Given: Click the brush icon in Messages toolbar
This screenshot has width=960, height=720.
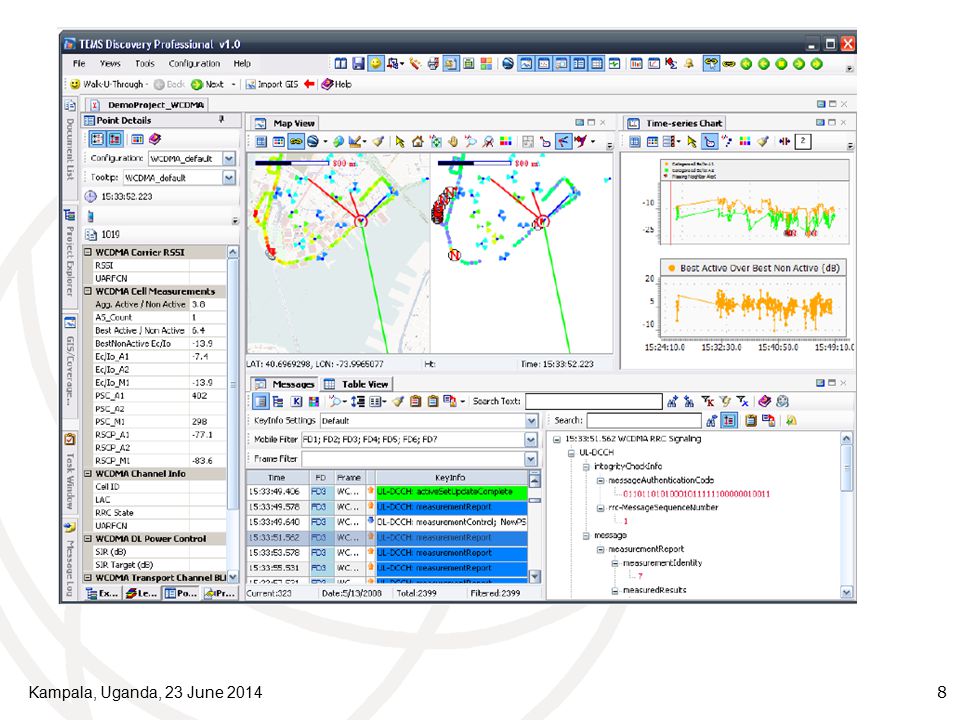Looking at the screenshot, I should click(398, 402).
